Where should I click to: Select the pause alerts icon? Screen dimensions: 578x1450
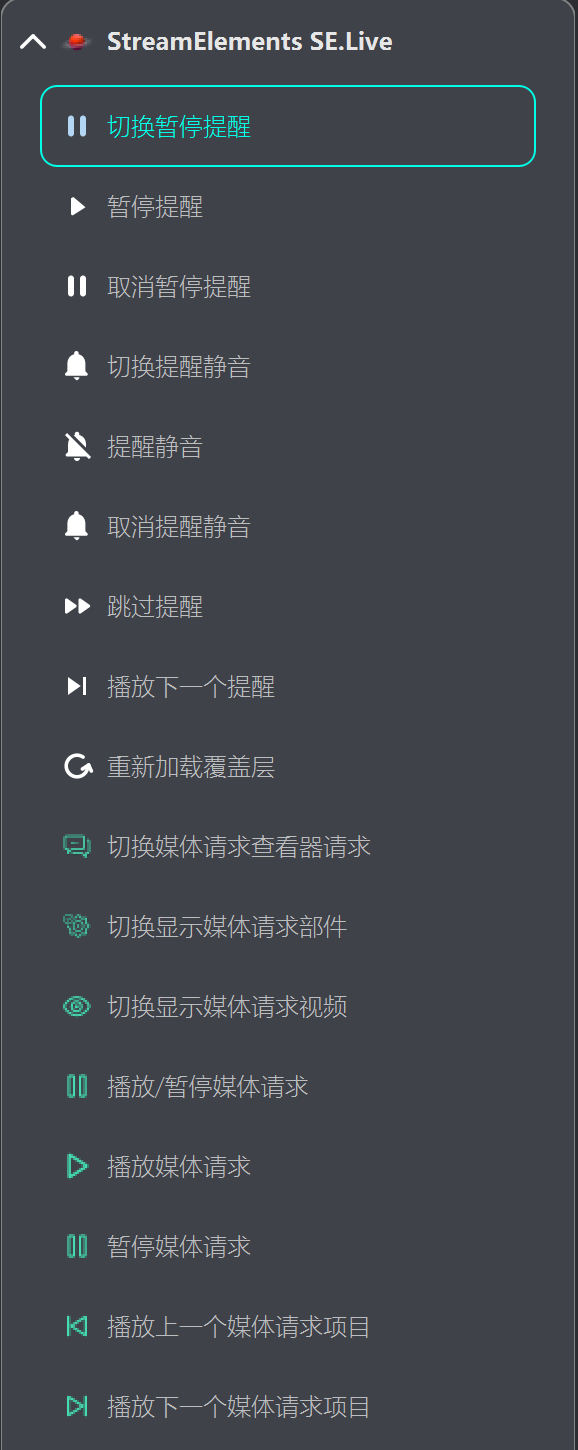pos(77,206)
